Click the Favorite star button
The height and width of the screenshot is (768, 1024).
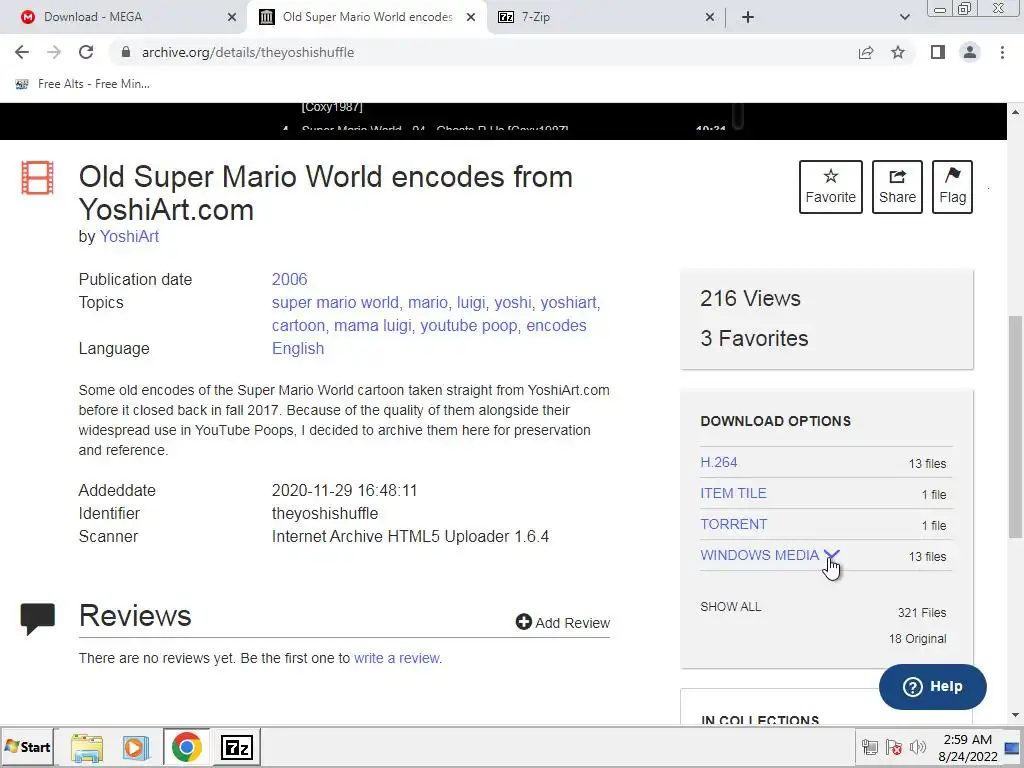pyautogui.click(x=830, y=187)
